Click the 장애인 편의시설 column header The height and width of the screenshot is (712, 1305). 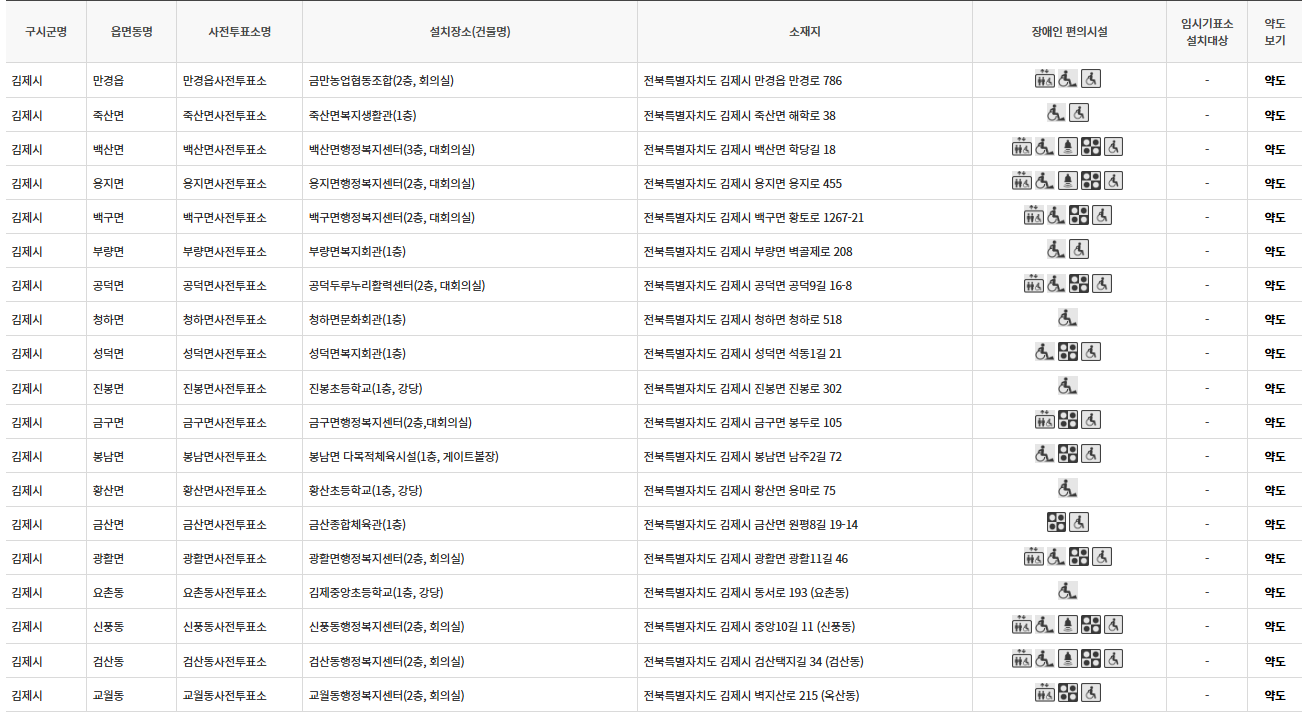(1070, 31)
